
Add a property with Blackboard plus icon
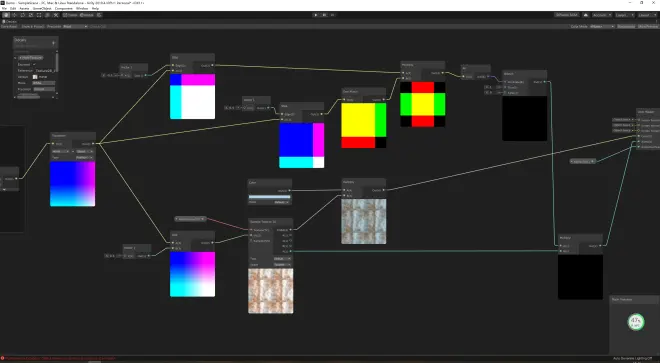[53, 43]
